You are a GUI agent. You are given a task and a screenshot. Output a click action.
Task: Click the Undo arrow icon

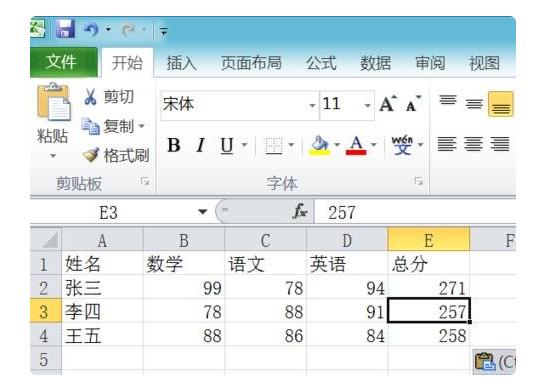coord(91,30)
